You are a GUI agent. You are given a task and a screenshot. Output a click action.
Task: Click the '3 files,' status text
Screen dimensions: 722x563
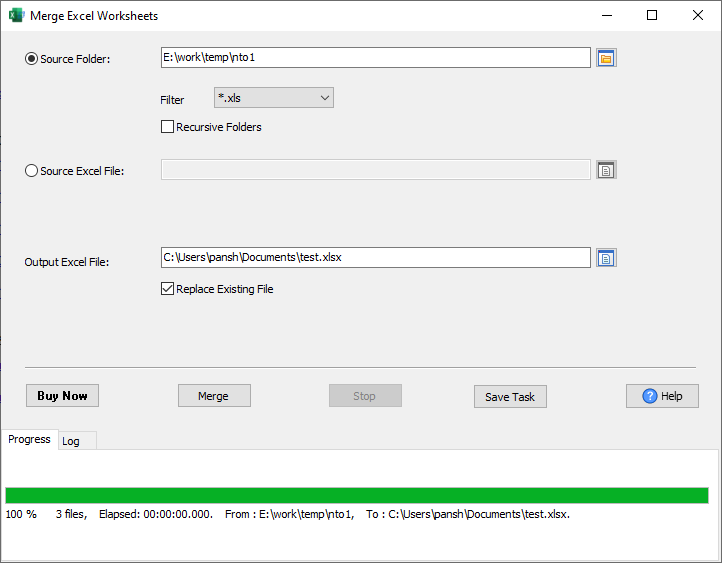click(71, 514)
